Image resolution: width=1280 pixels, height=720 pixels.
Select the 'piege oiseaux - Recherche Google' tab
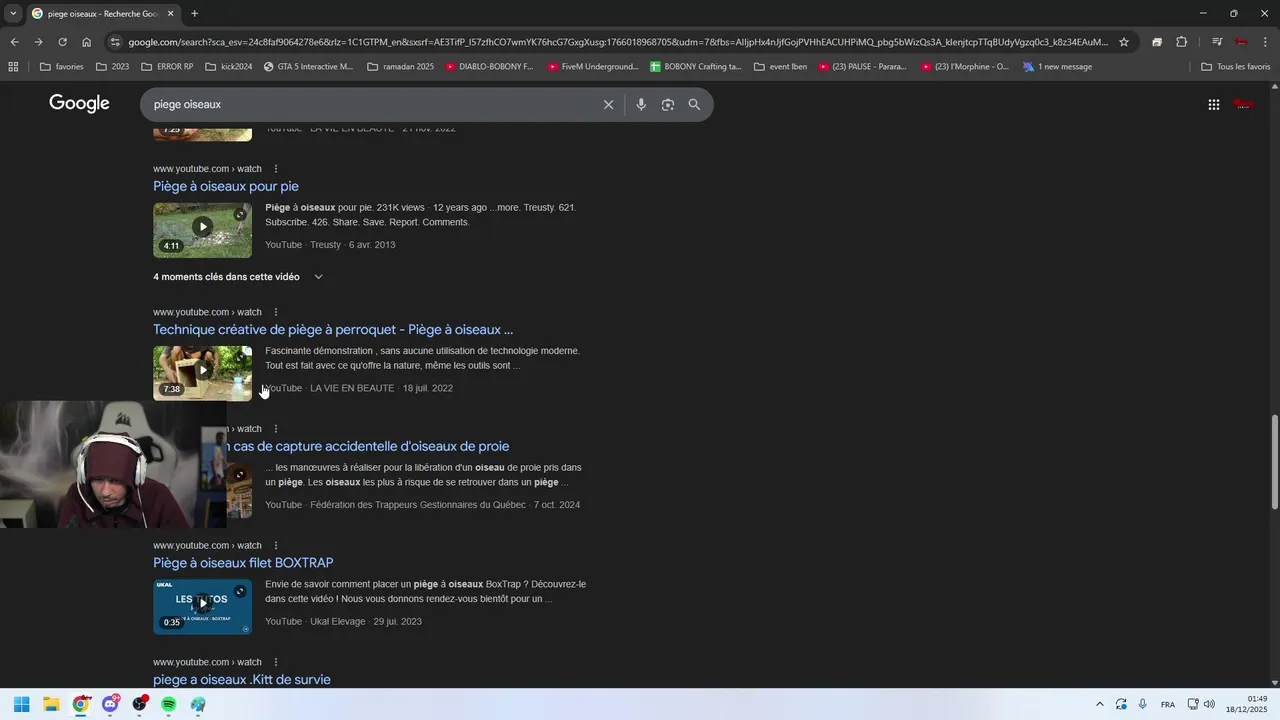(103, 14)
